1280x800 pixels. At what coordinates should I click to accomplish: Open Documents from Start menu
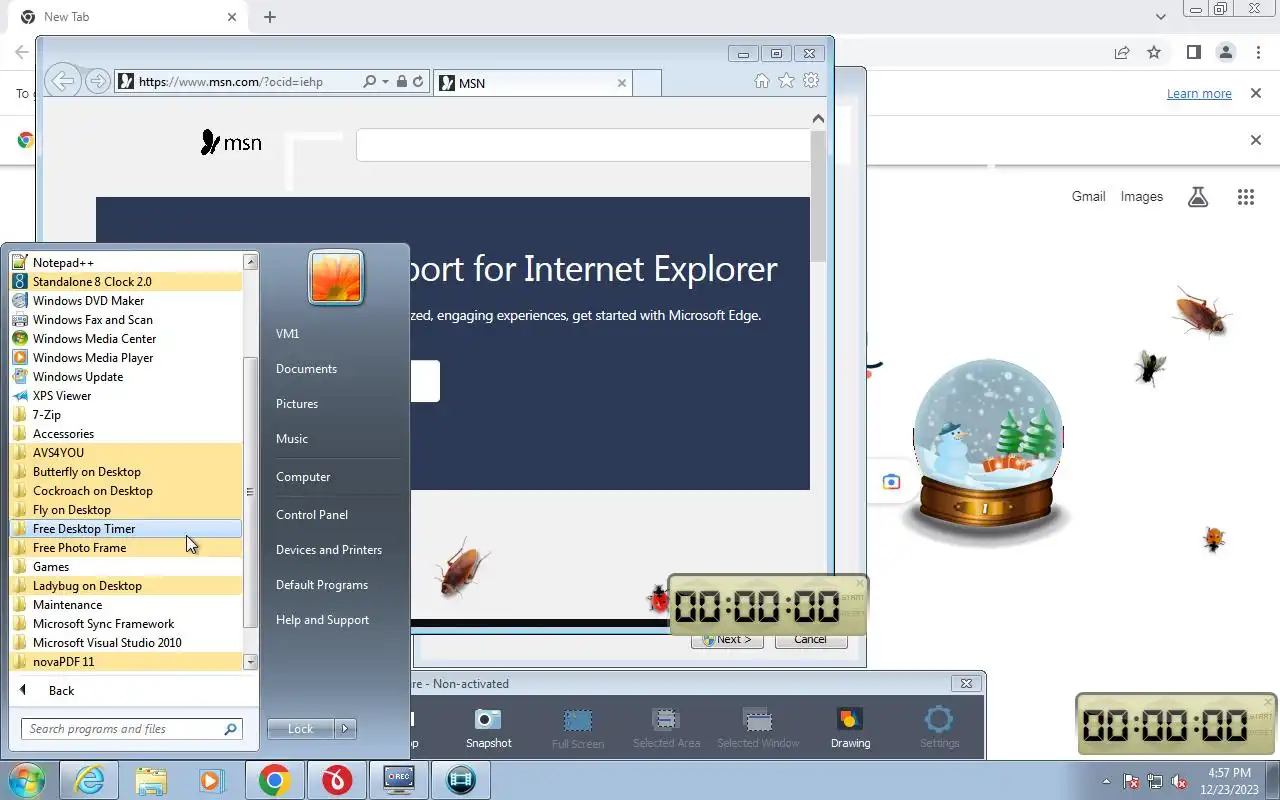click(306, 369)
